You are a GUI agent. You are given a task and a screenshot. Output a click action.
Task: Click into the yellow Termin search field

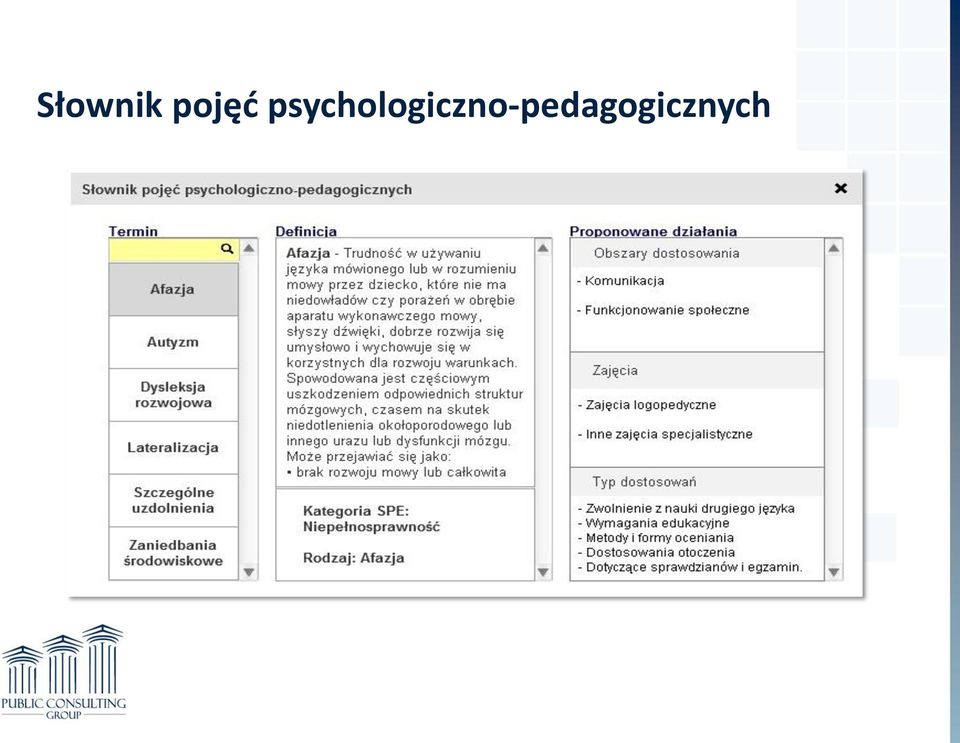(173, 250)
